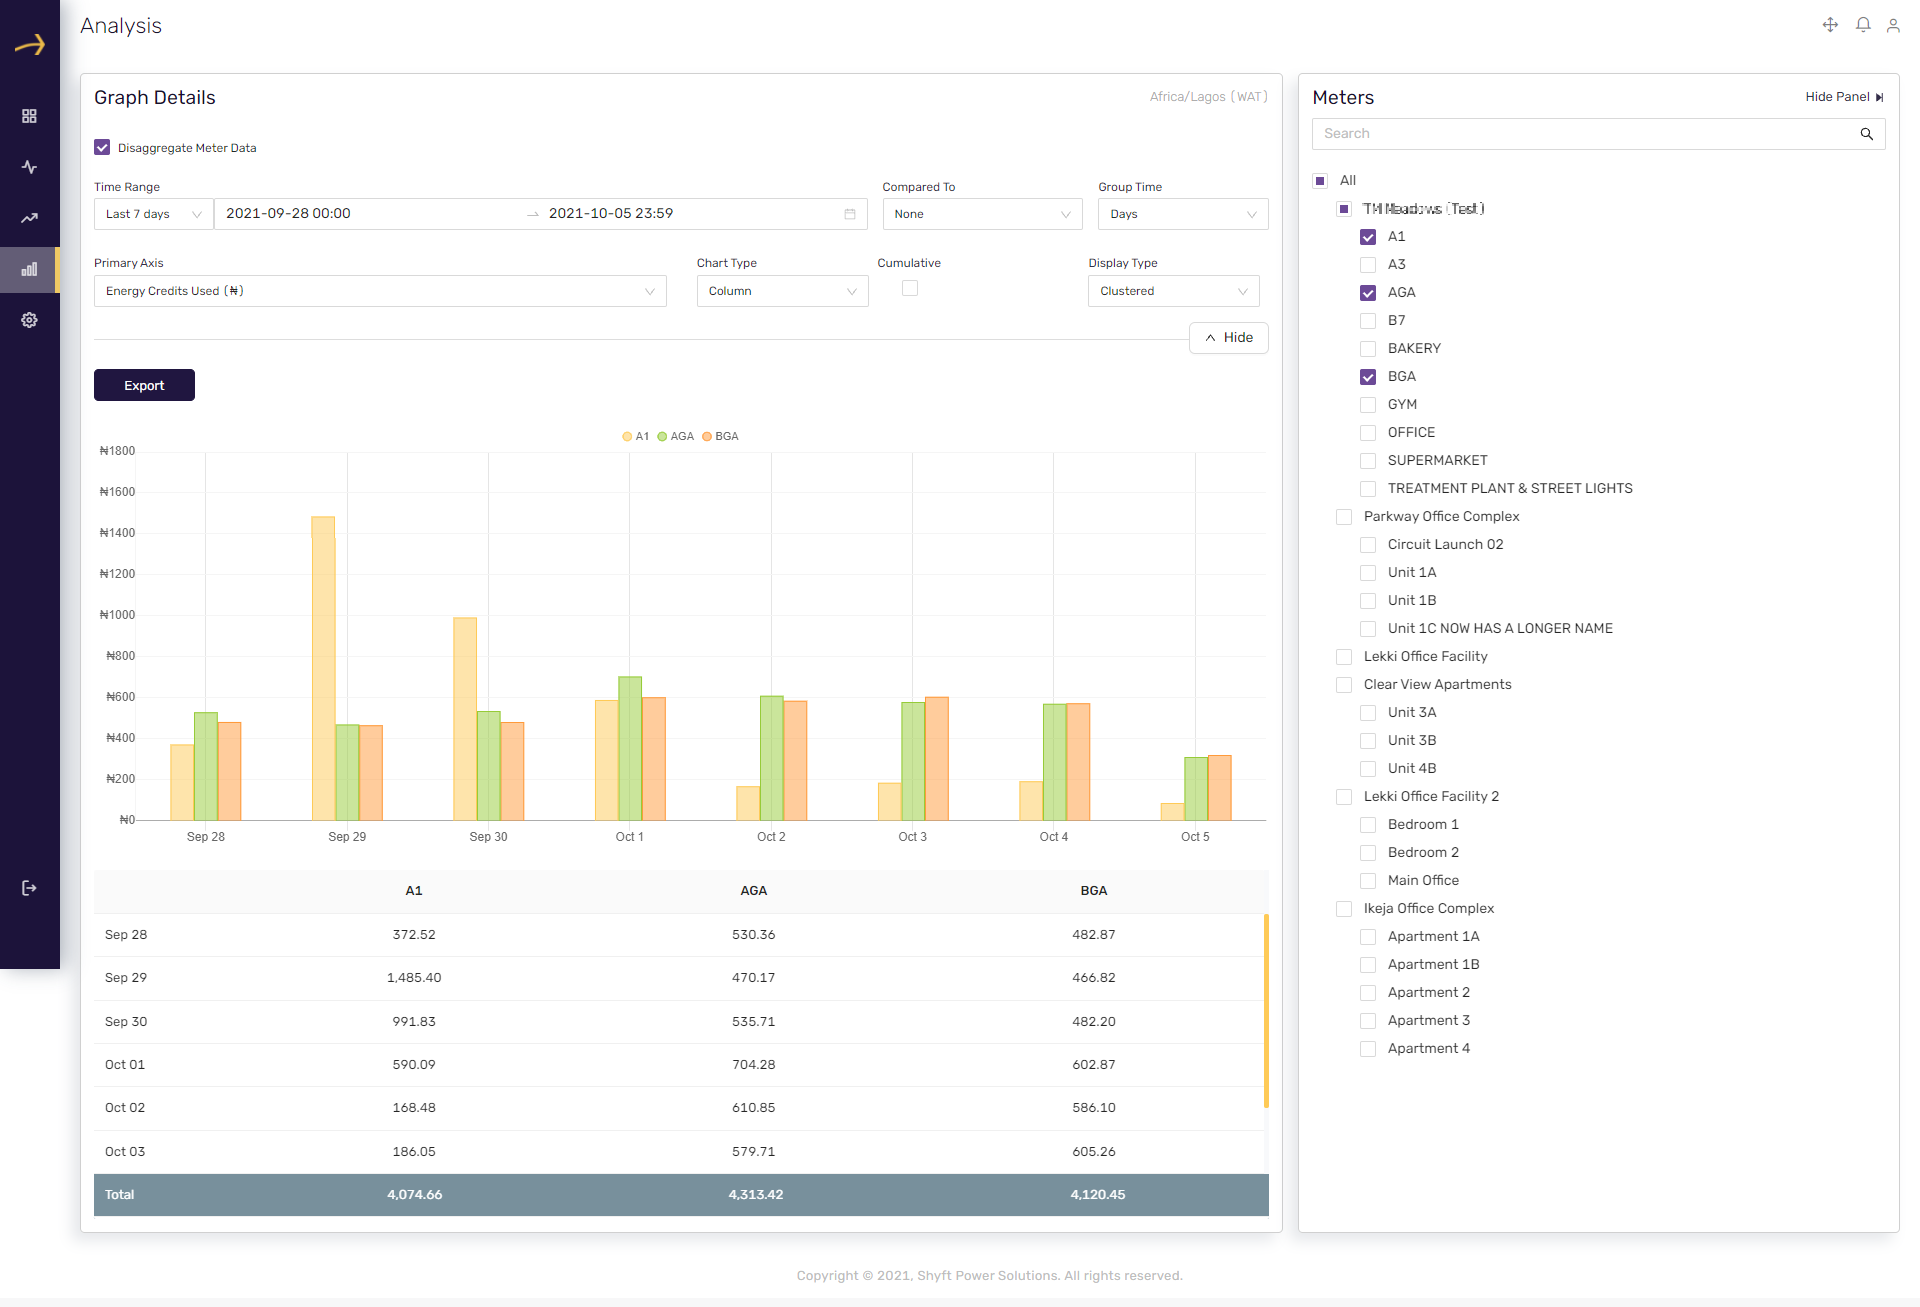This screenshot has height=1307, width=1920.
Task: Open the trend line icon in sidebar
Action: (29, 218)
